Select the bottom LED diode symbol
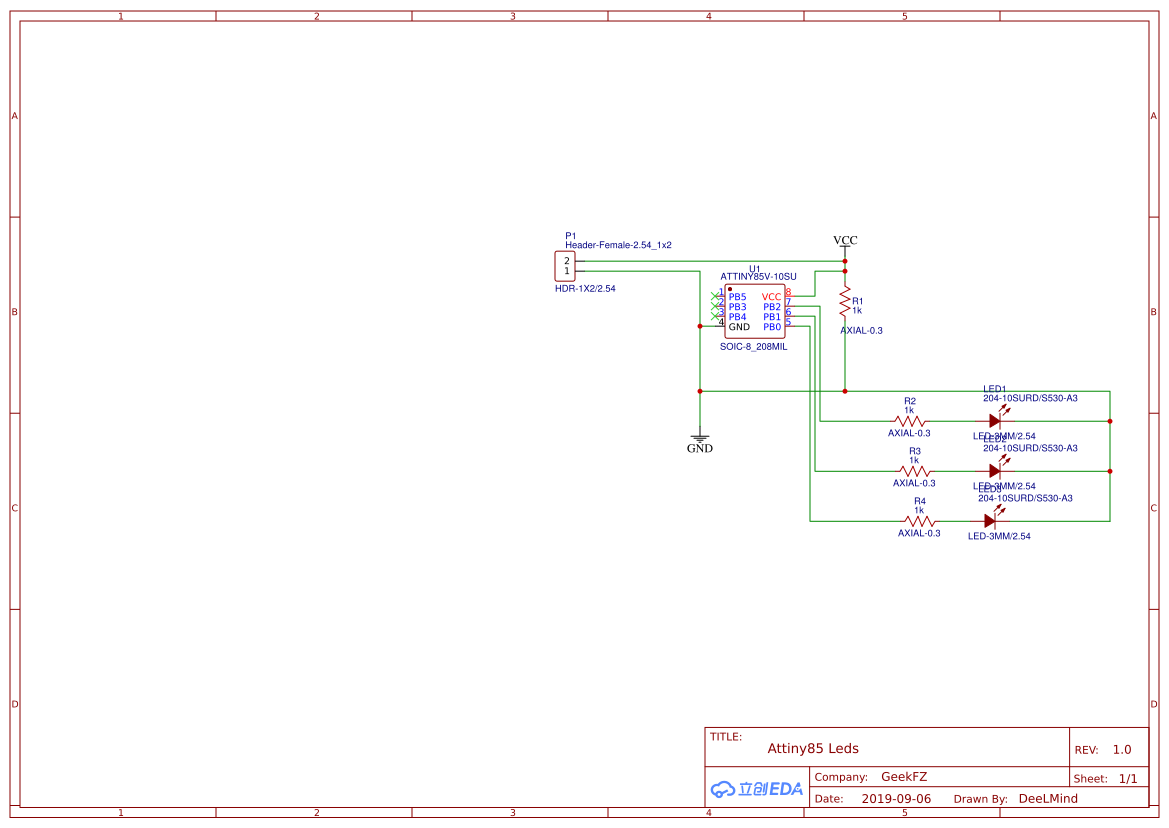The height and width of the screenshot is (828, 1169). point(990,521)
